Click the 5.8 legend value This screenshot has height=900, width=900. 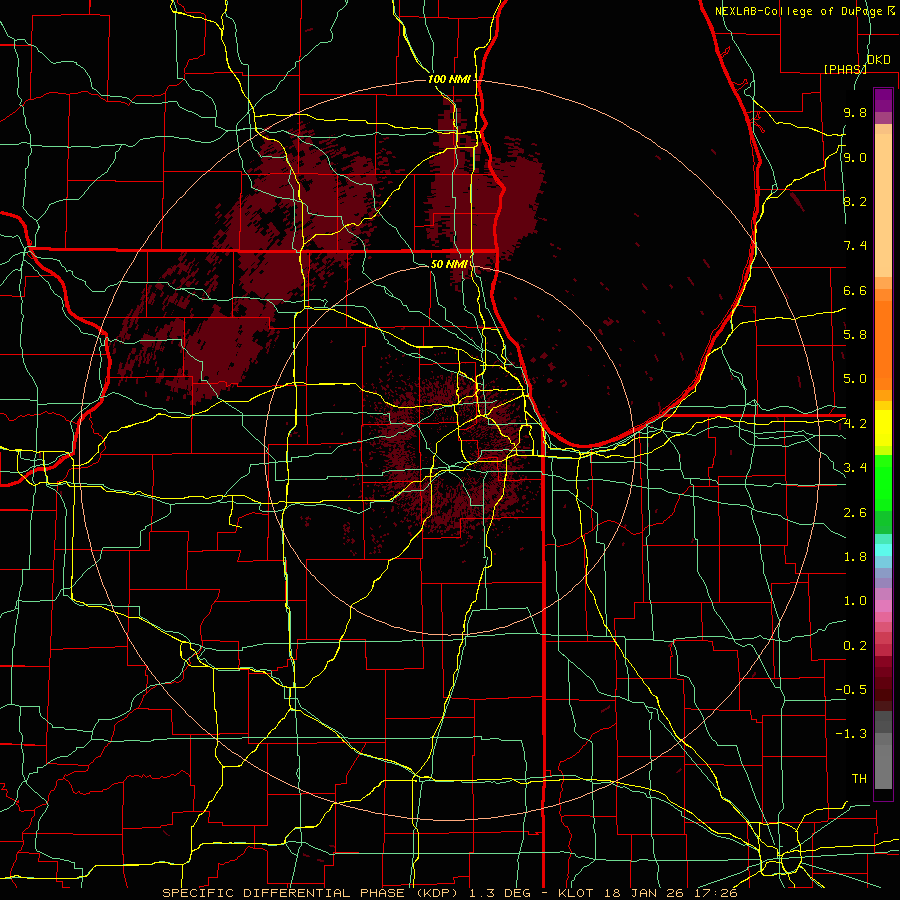click(855, 335)
